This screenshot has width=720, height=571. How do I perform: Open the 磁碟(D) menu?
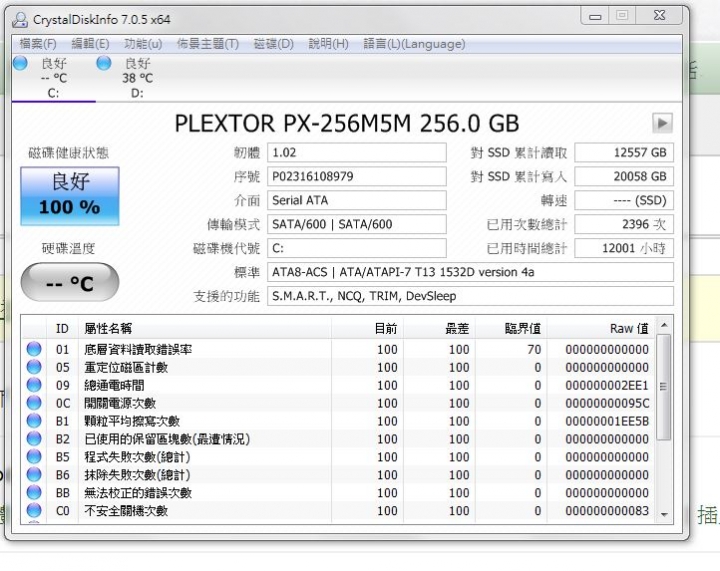(274, 44)
